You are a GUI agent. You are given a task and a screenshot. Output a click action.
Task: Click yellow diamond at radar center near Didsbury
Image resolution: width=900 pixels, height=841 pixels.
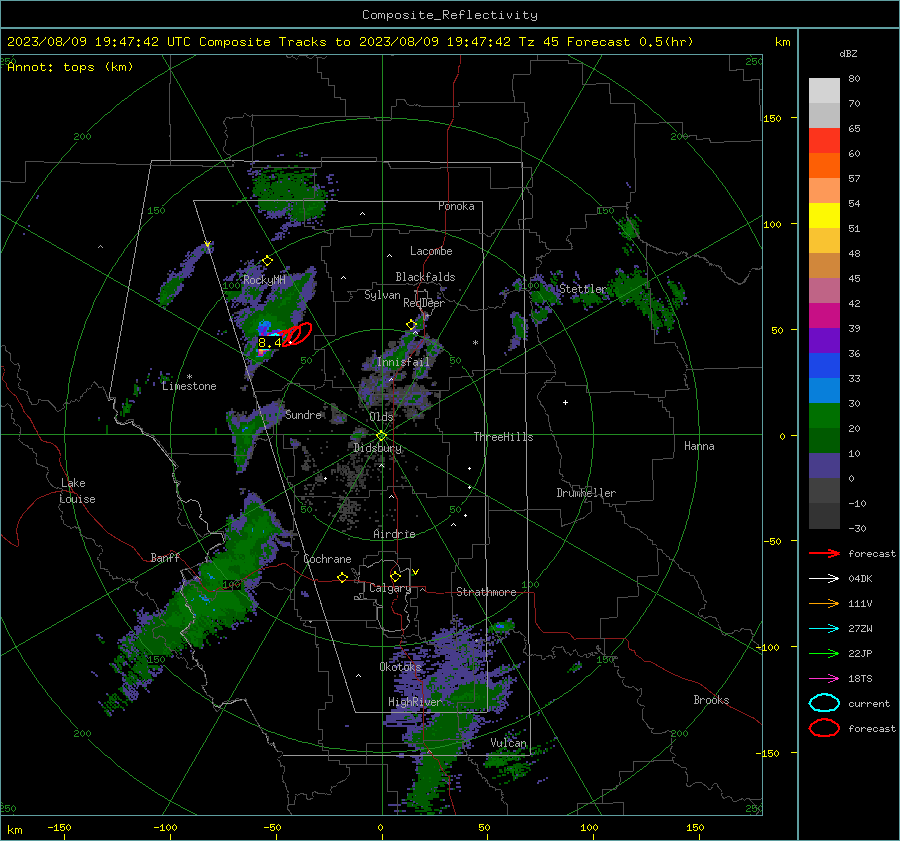381,436
